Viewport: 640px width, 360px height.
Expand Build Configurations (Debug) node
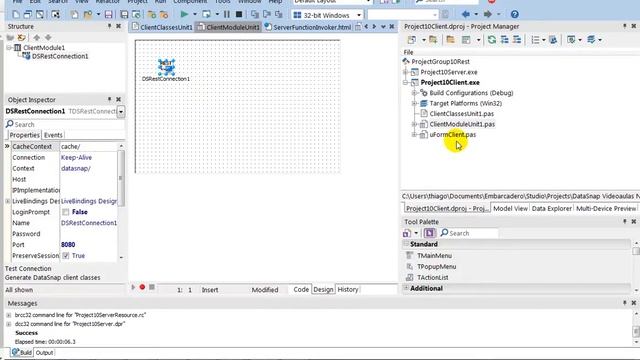click(414, 93)
